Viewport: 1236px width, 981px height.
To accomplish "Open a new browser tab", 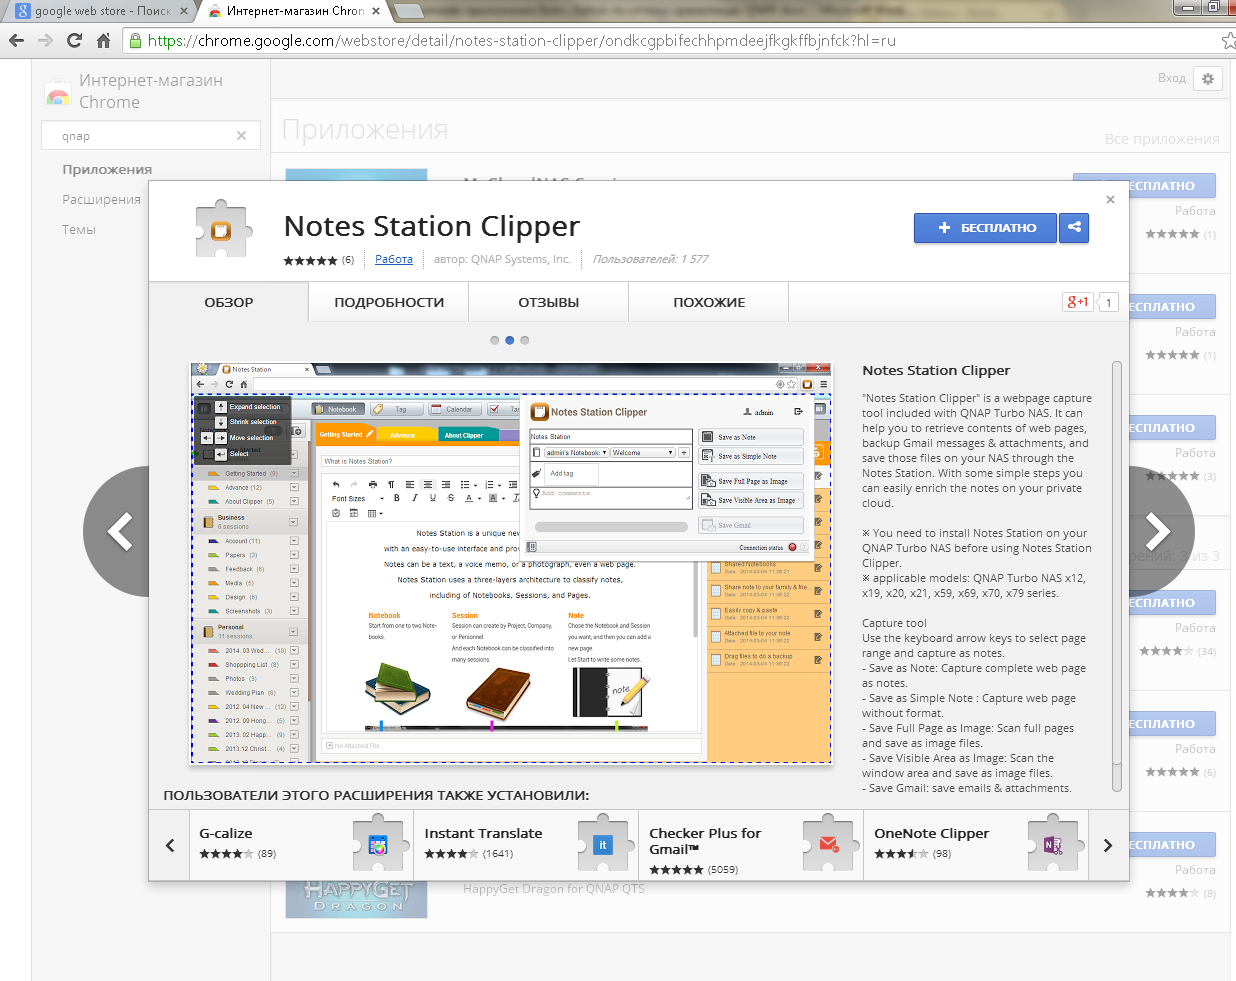I will point(408,11).
